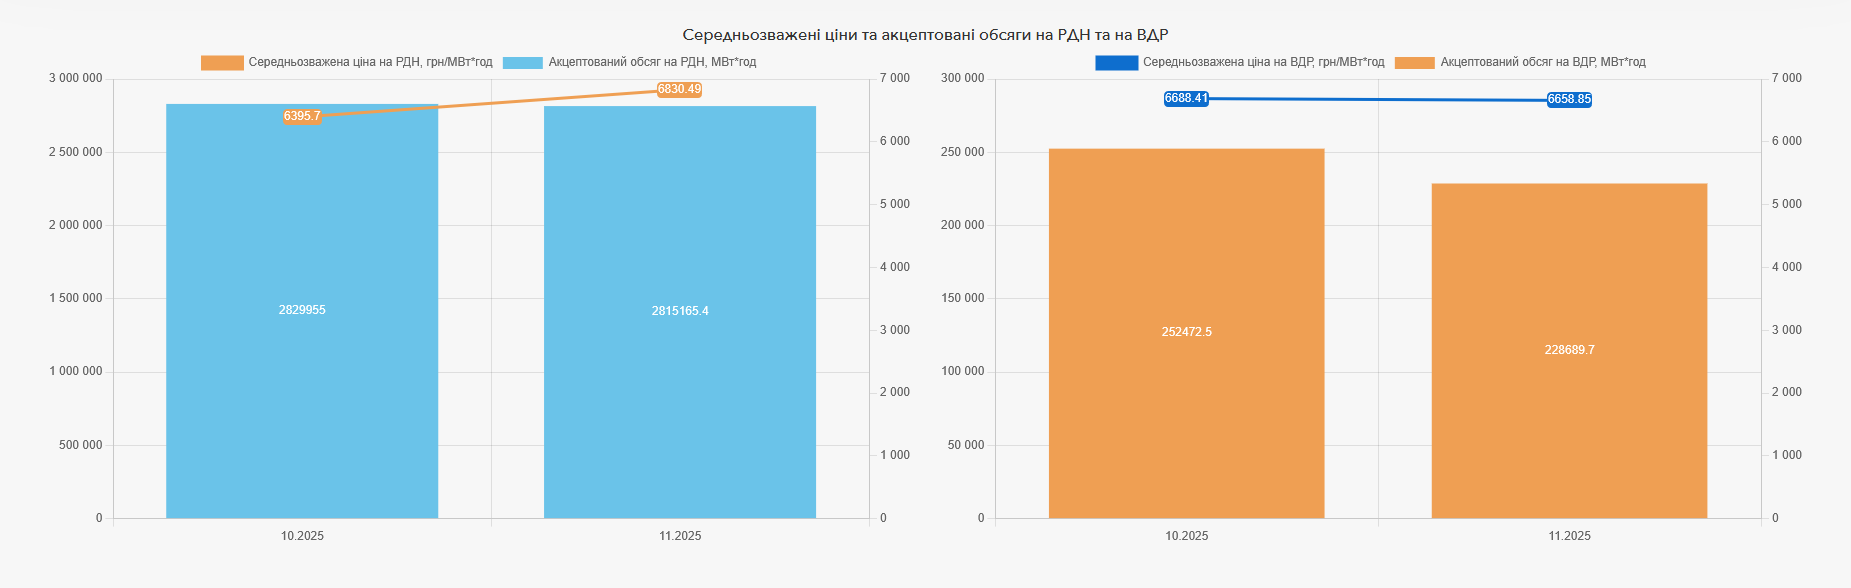Click the light blue РДН volume legend swatch
Image resolution: width=1851 pixels, height=588 pixels.
522,63
